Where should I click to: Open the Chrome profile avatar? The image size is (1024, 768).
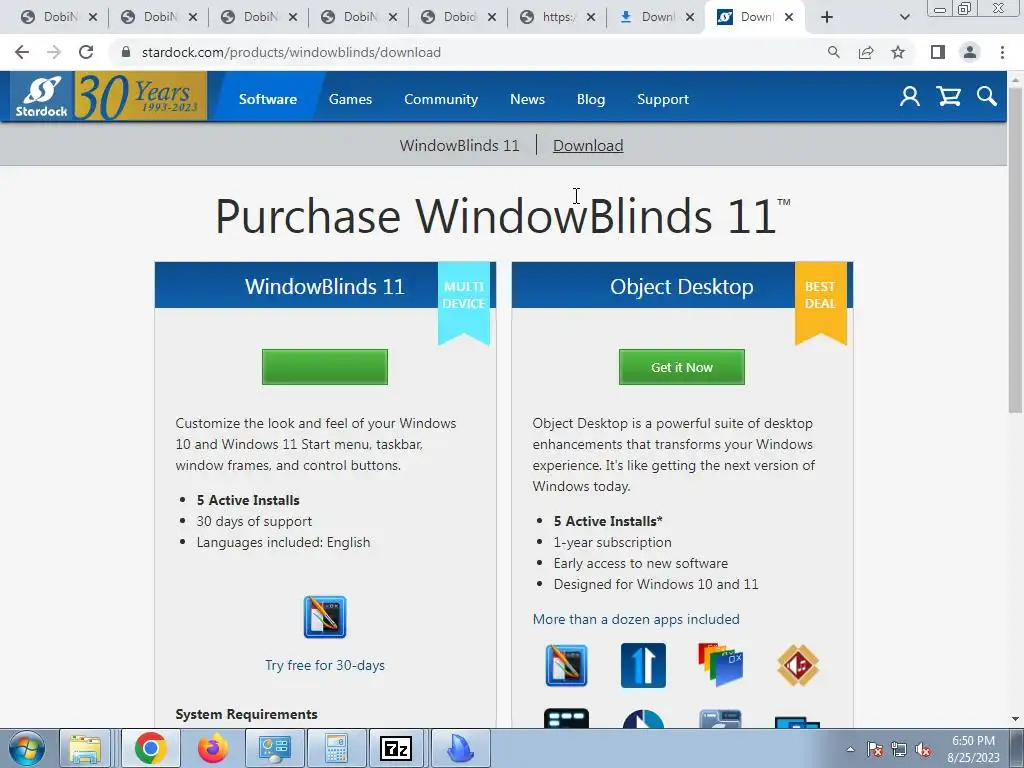pos(970,52)
